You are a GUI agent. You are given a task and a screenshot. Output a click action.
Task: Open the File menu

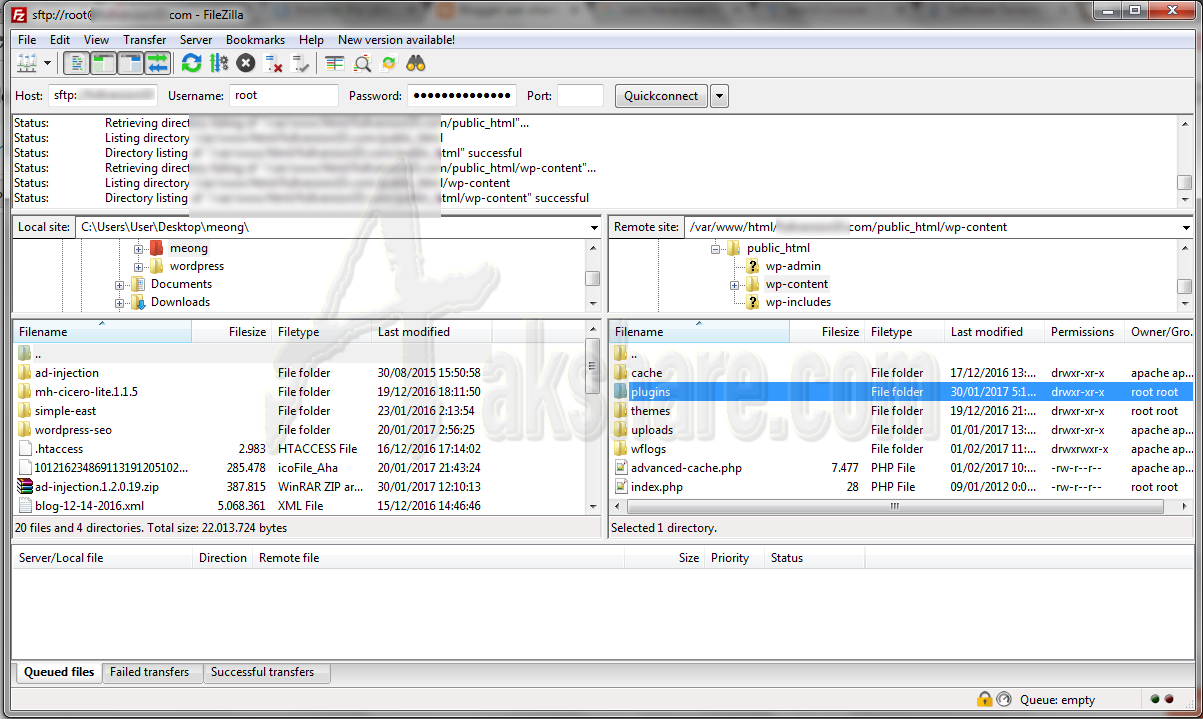coord(27,40)
